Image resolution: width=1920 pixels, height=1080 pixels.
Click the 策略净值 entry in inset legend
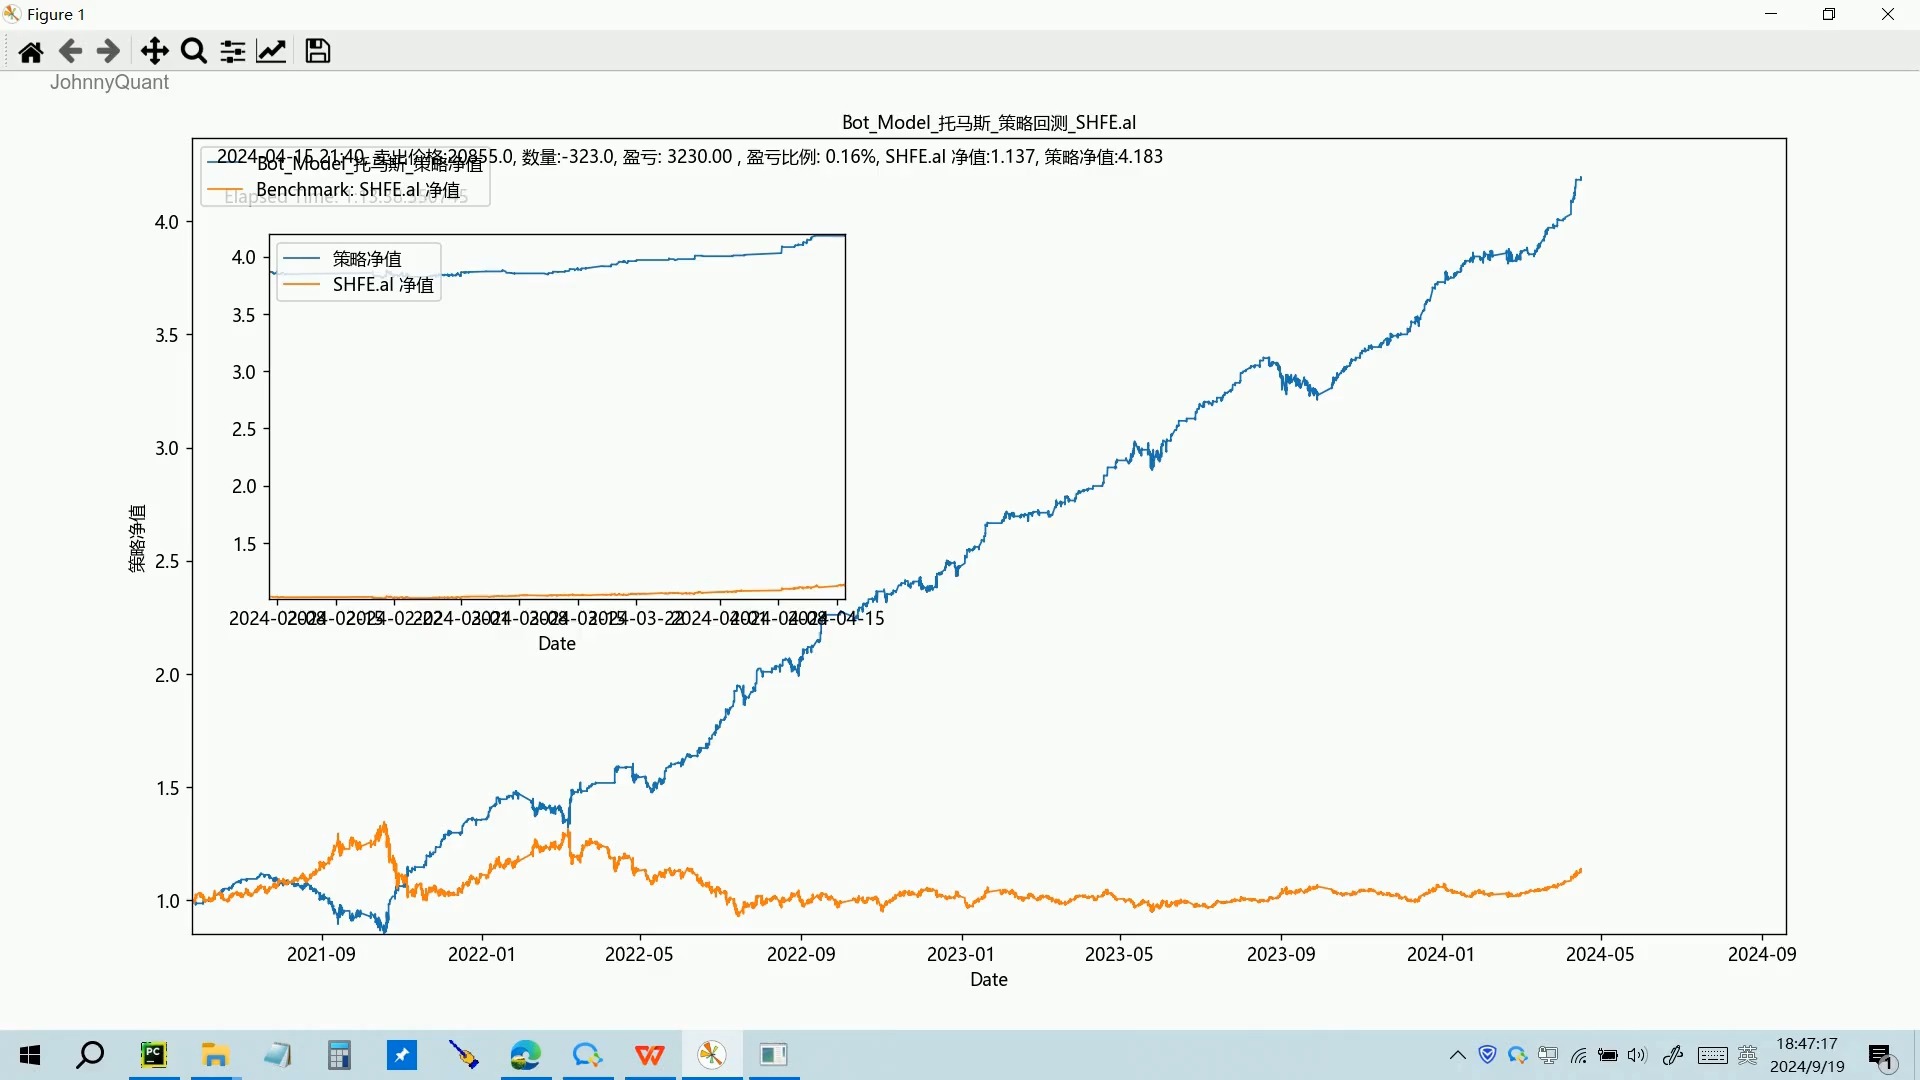pos(366,259)
